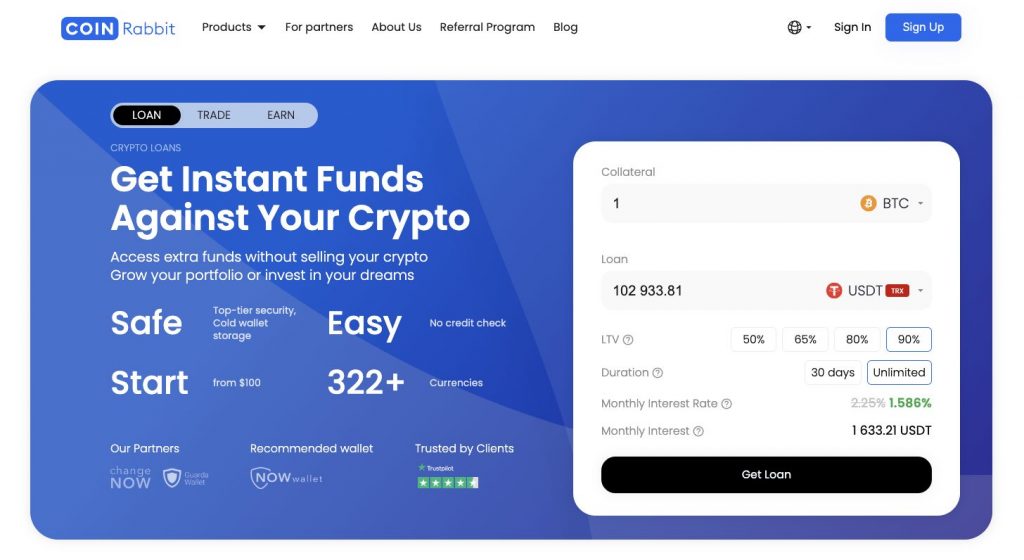Click the LTV help question icon
The height and width of the screenshot is (560, 1024).
(x=628, y=340)
